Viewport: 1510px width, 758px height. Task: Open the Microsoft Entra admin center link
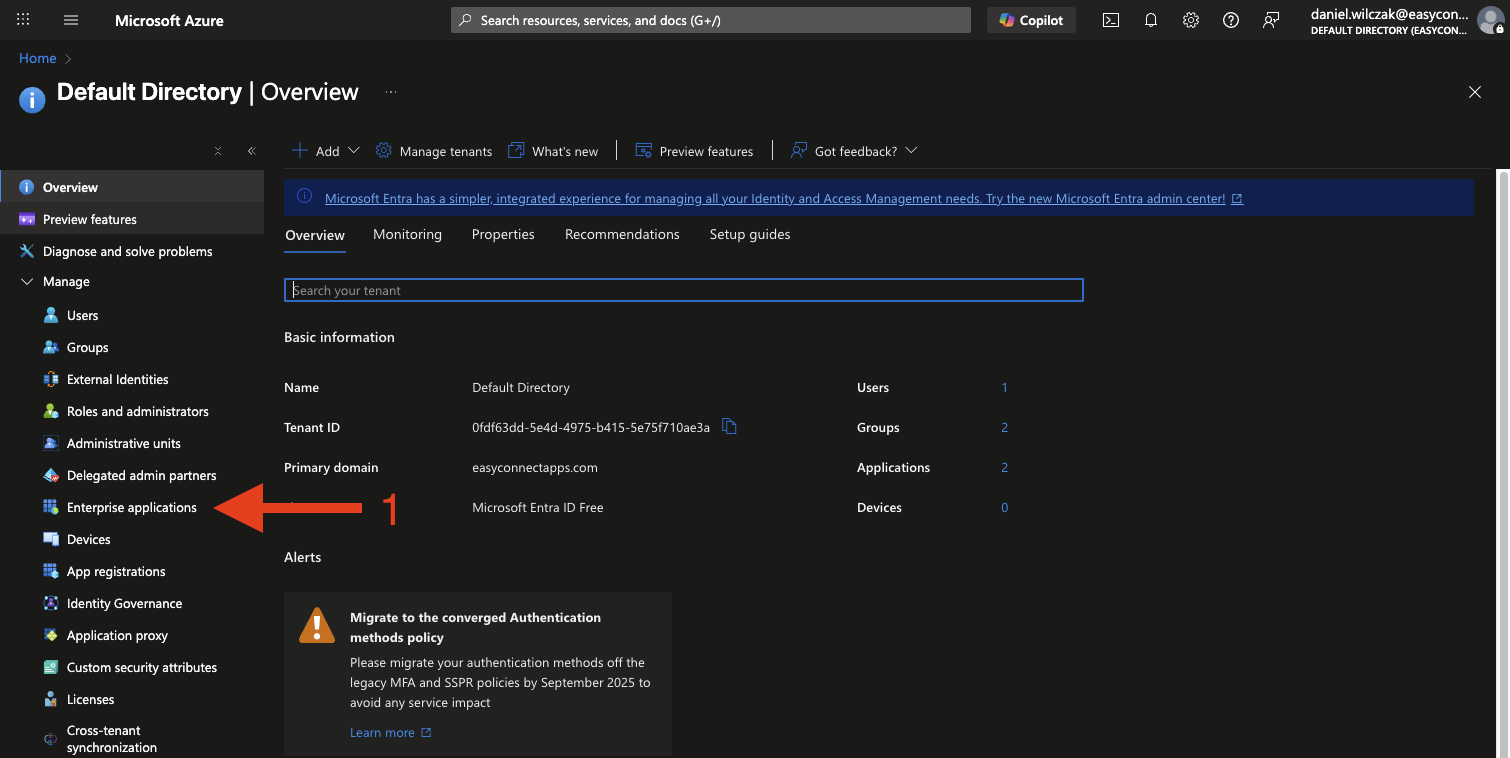[x=774, y=198]
